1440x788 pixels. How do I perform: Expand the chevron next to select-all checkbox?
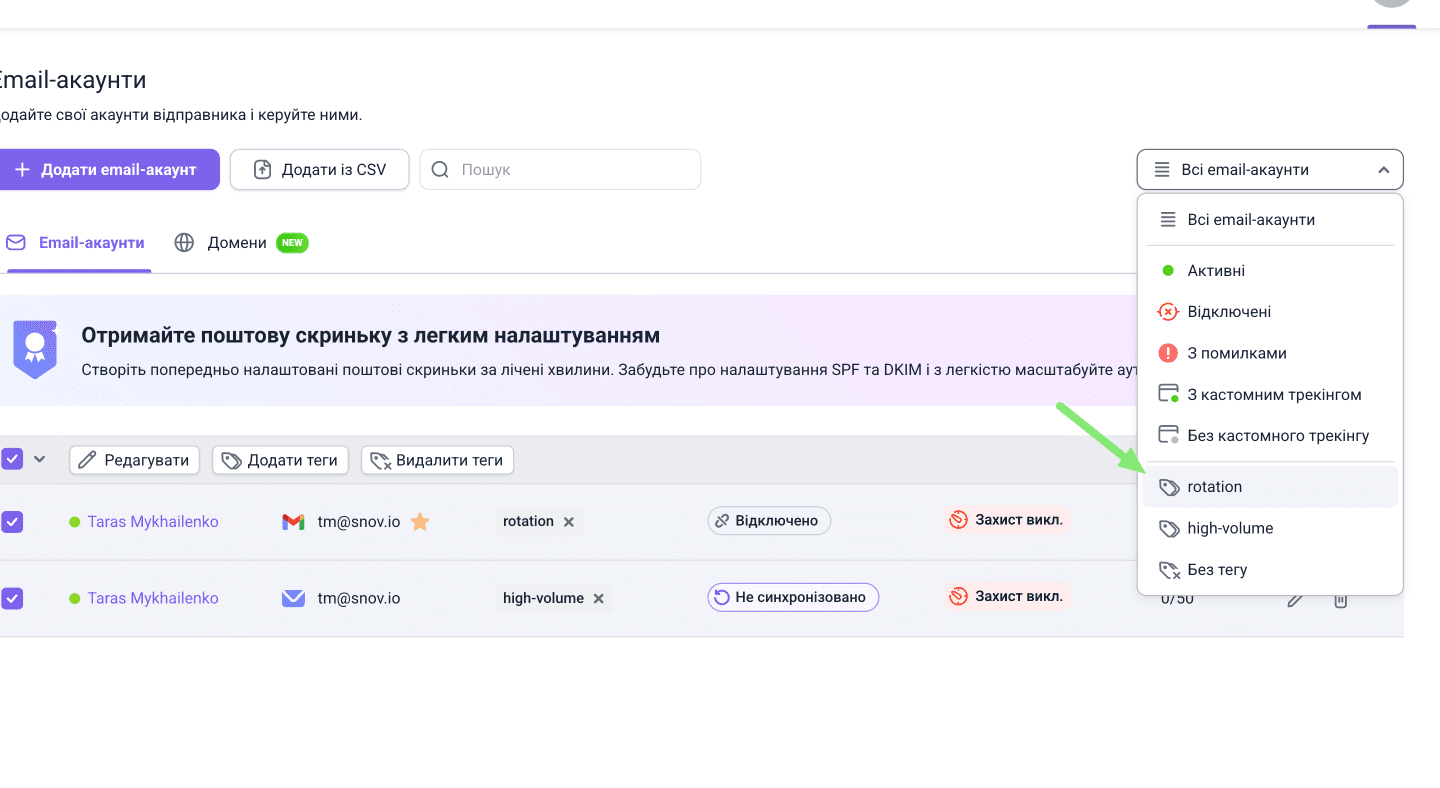(40, 459)
